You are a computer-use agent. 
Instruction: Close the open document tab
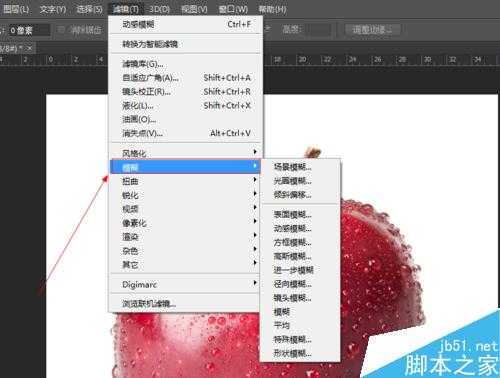click(x=30, y=49)
